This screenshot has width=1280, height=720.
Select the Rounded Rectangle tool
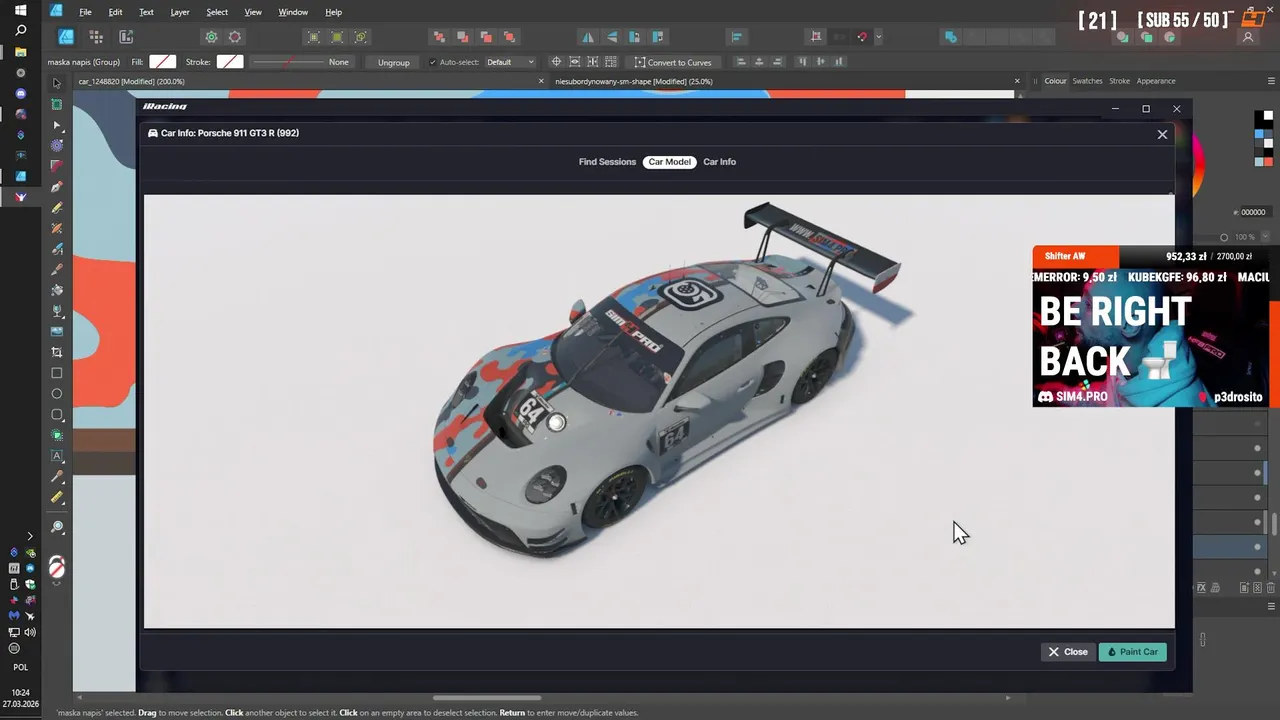(x=57, y=415)
